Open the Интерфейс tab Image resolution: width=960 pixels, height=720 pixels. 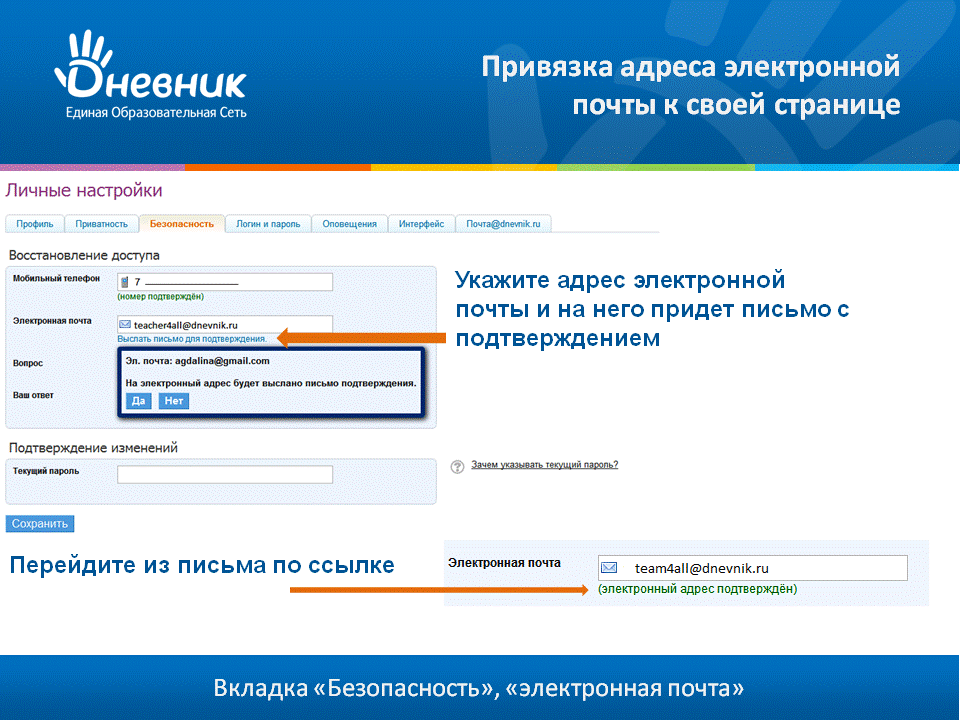pyautogui.click(x=421, y=224)
